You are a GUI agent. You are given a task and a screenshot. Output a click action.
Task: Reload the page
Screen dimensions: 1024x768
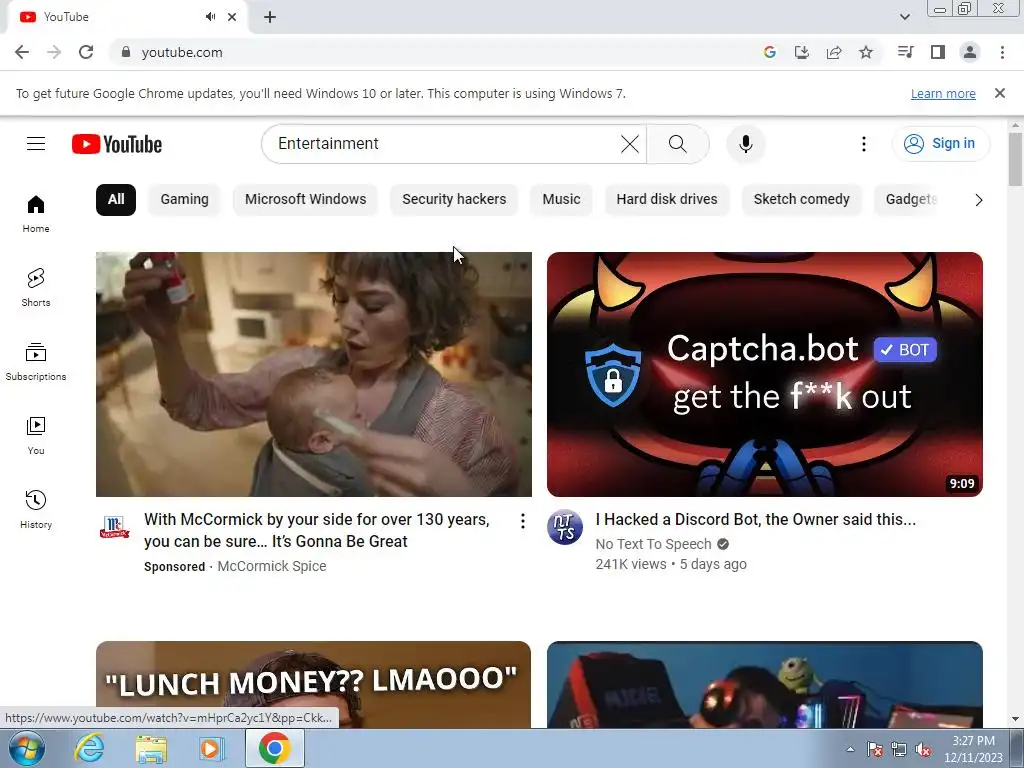point(86,52)
